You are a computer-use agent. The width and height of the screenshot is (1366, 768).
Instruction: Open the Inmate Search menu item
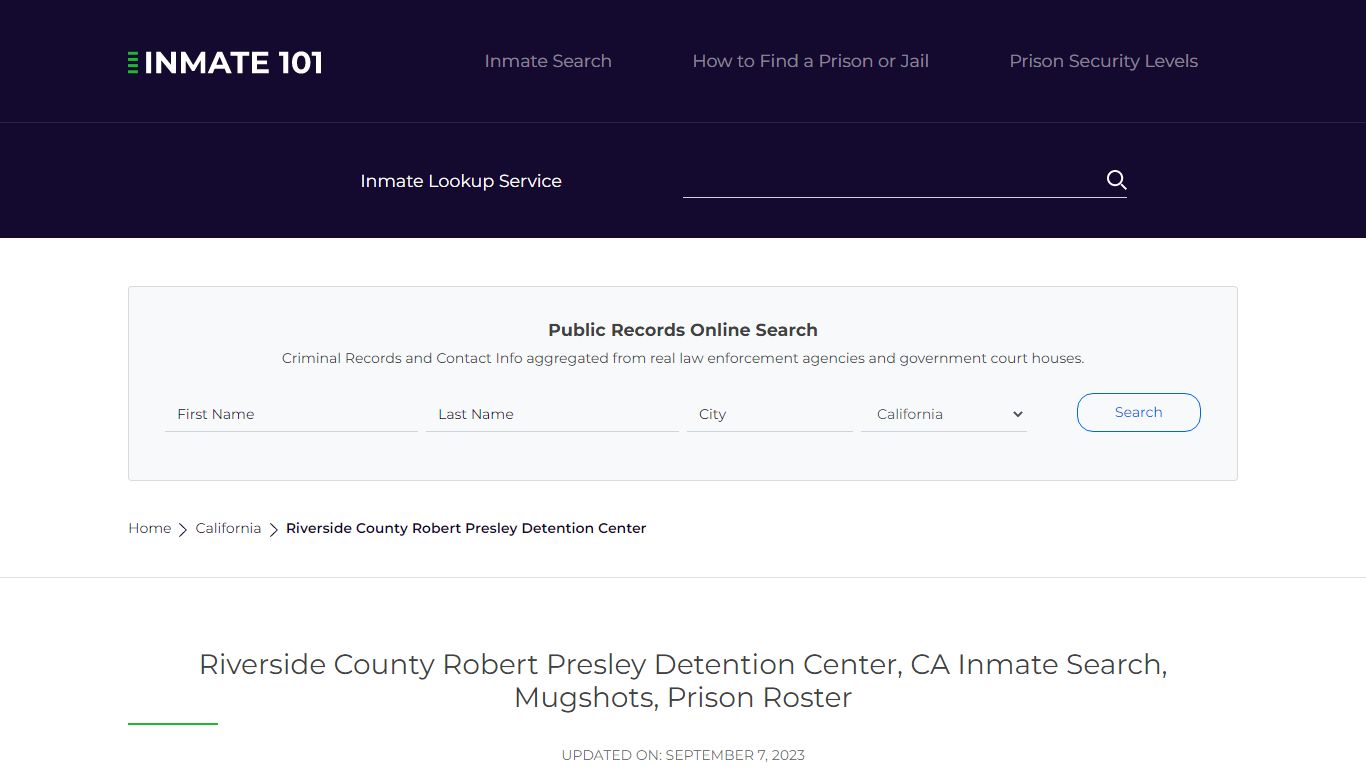548,61
